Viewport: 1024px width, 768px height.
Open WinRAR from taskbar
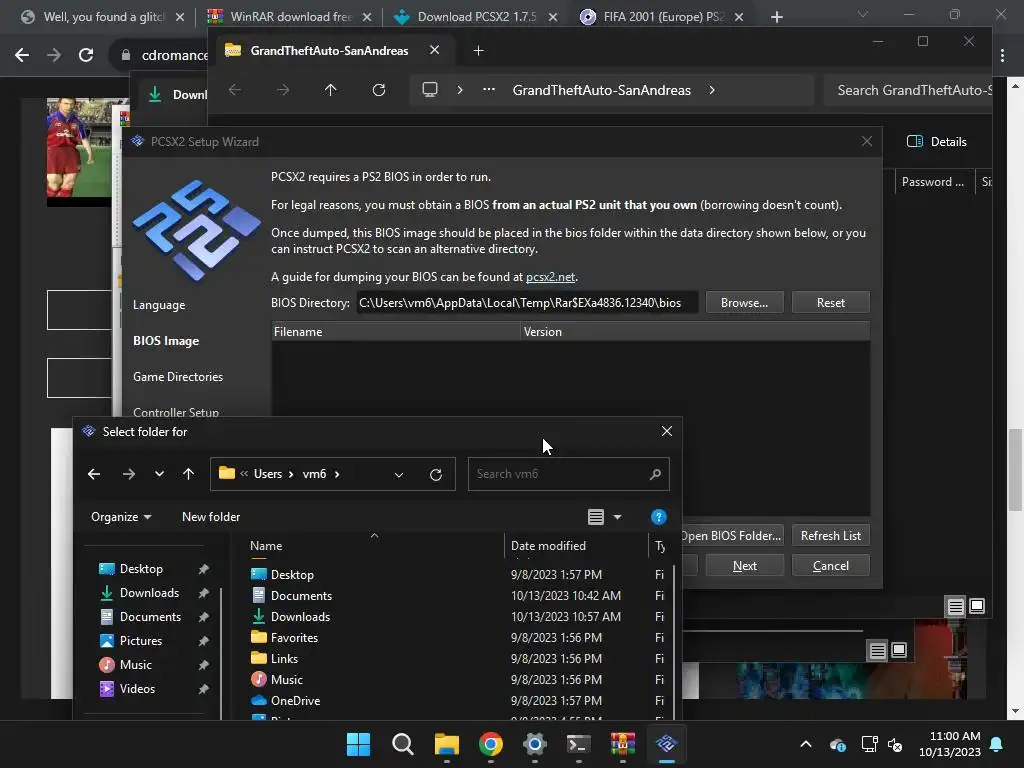click(622, 744)
